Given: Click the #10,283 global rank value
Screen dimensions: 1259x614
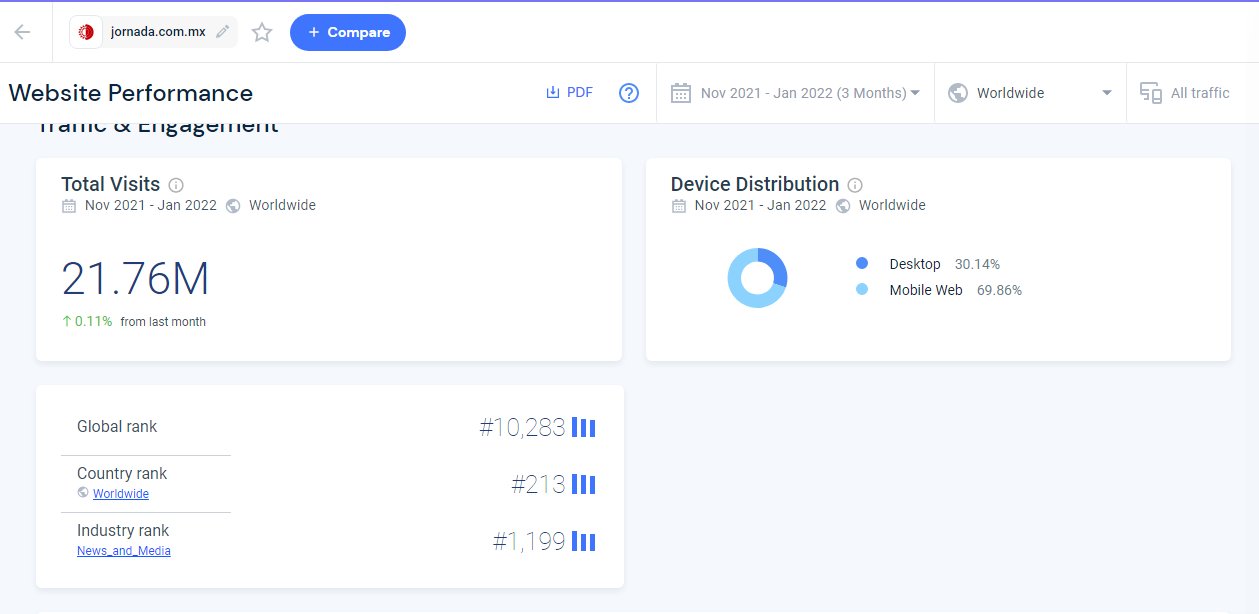Looking at the screenshot, I should click(522, 428).
